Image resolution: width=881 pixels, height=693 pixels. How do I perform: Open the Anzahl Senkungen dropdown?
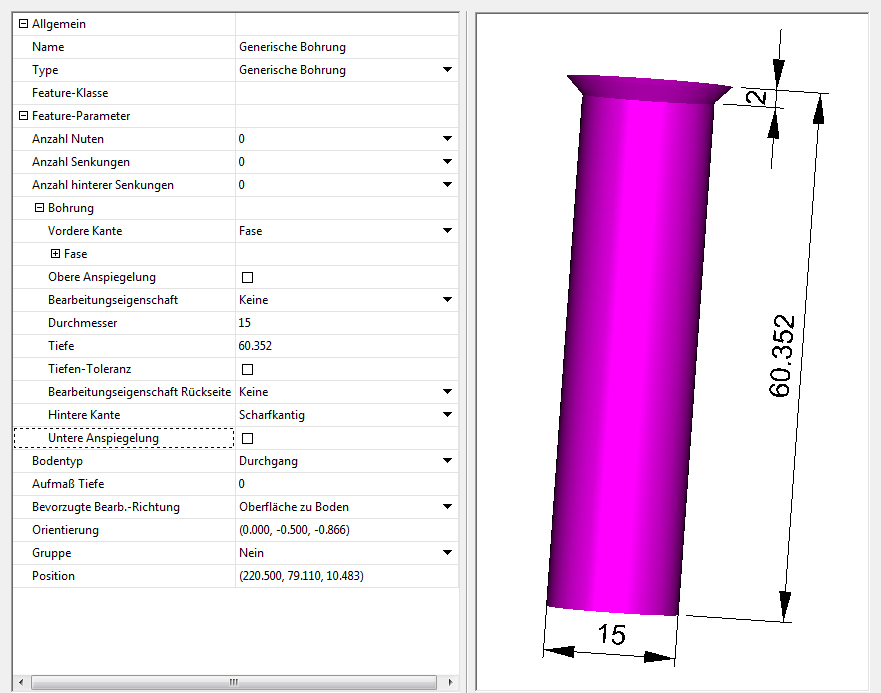pyautogui.click(x=447, y=162)
